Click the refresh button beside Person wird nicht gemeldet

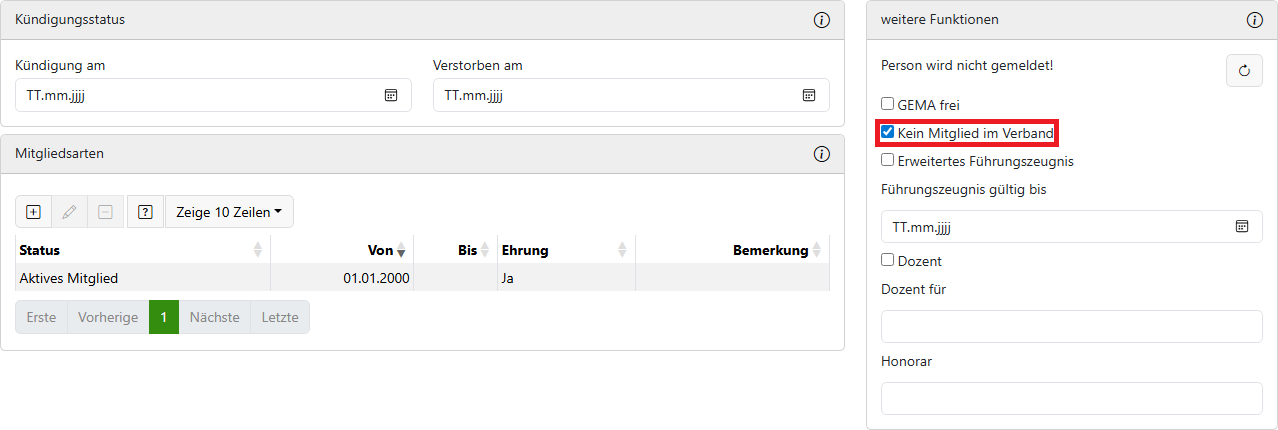click(x=1244, y=71)
